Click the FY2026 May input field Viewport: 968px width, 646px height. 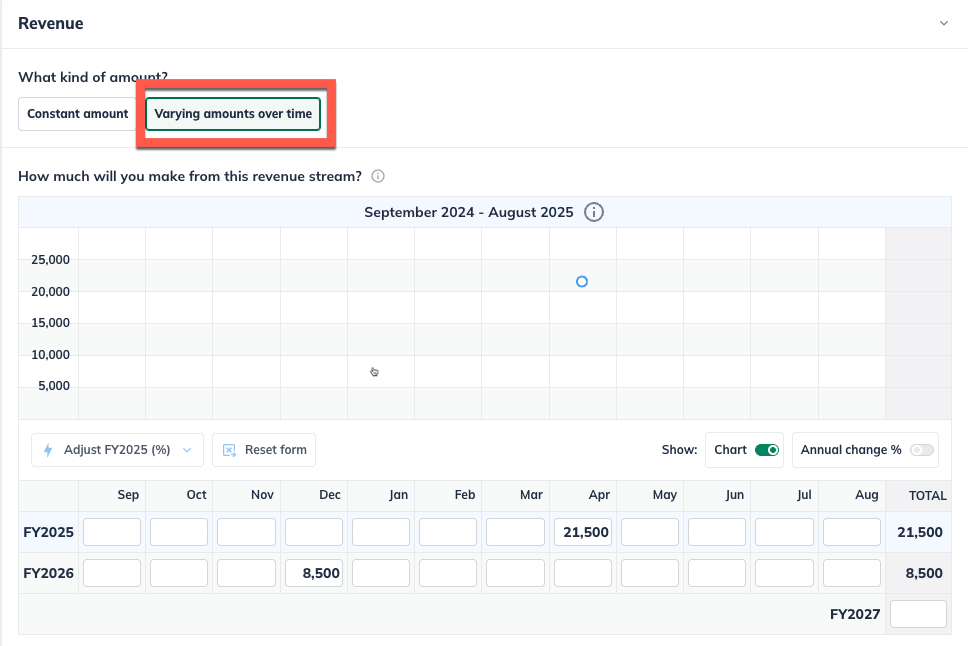coord(650,573)
